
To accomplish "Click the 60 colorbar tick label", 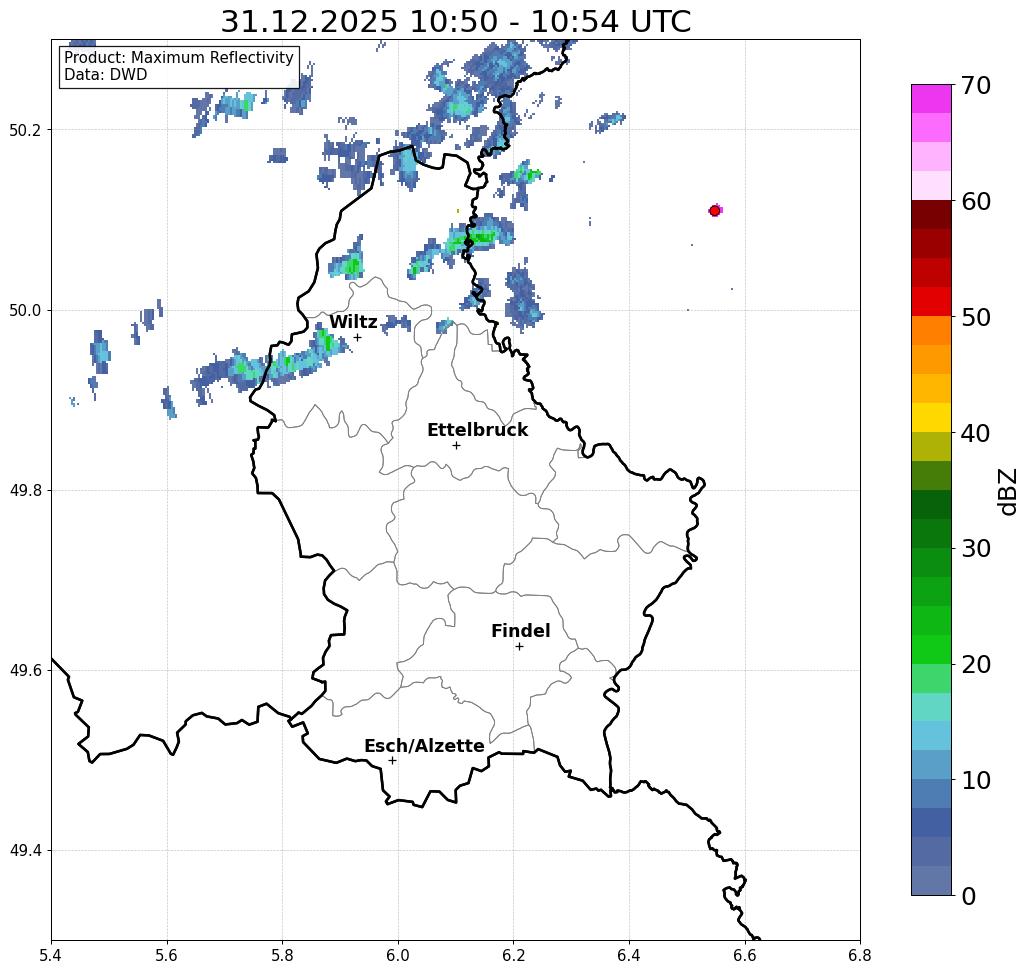I will pos(976,201).
